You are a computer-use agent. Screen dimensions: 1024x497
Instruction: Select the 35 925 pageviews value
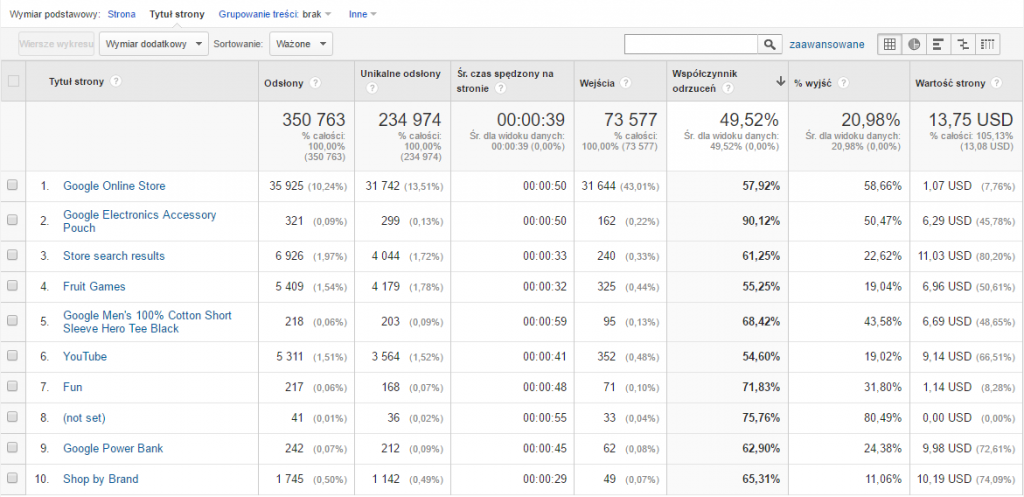(x=286, y=185)
